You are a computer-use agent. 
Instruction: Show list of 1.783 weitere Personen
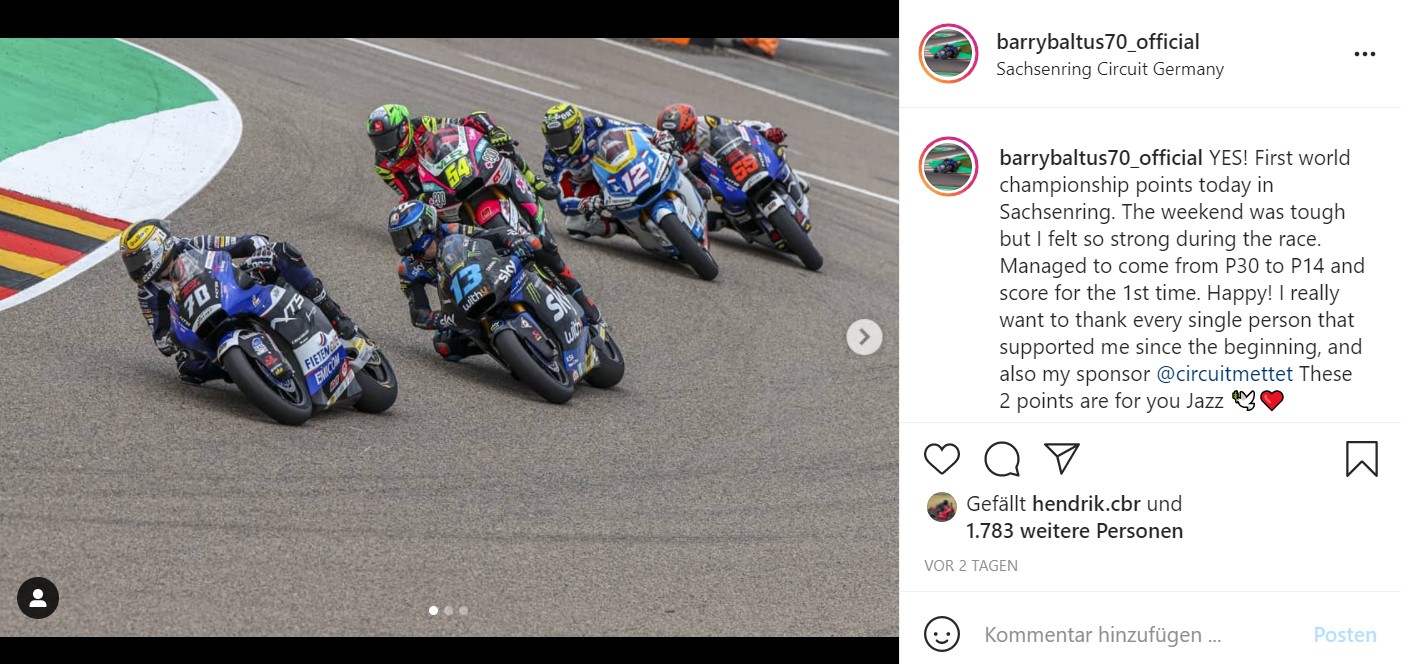[x=1075, y=531]
